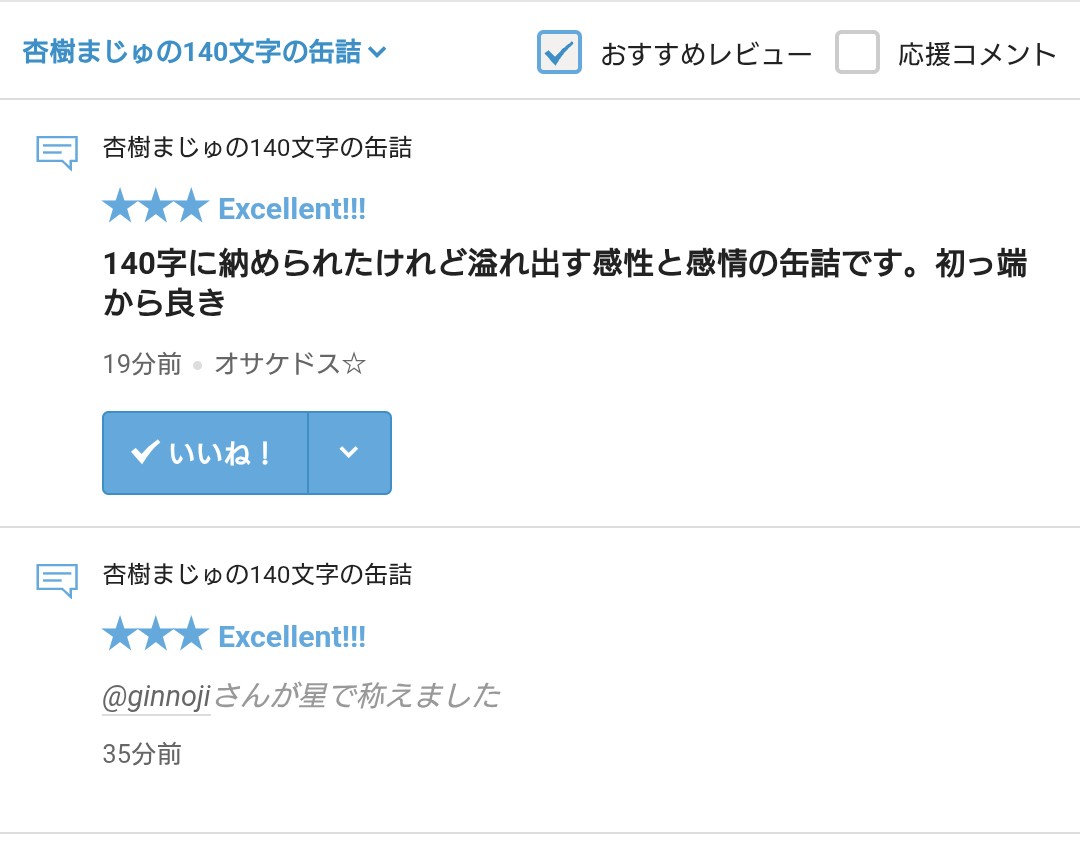Open the dropdown arrow beside いいね！
Screen dimensions: 1080x850
349,453
